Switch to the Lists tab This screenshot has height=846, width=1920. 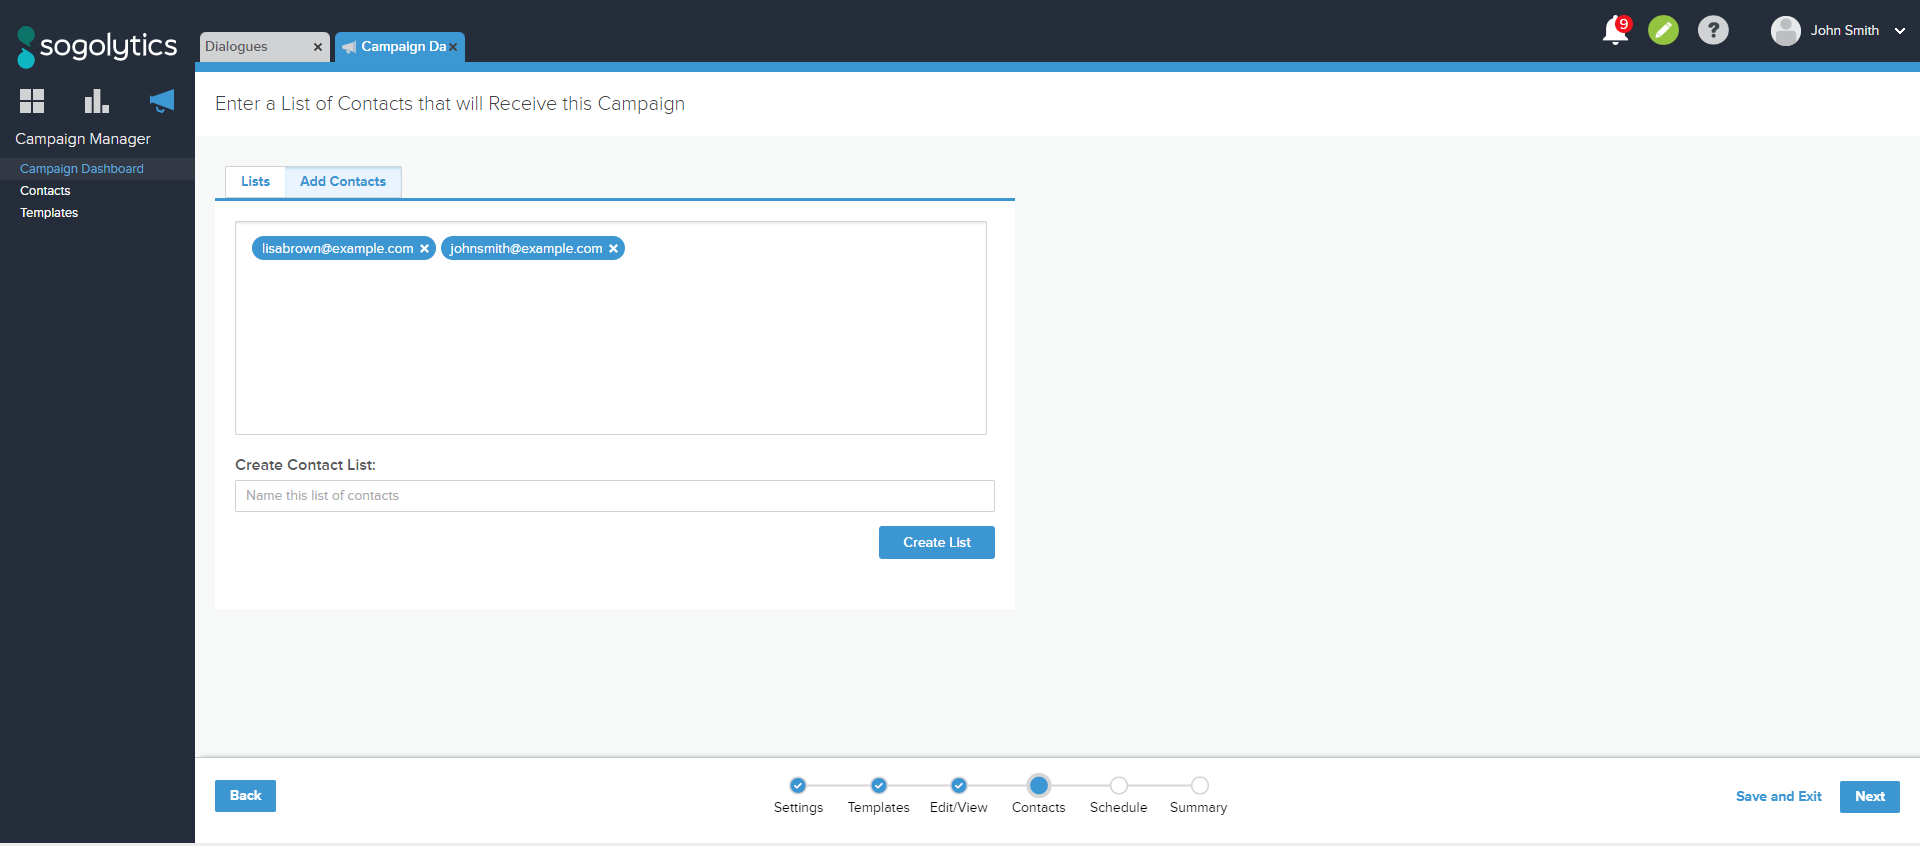[x=255, y=182]
